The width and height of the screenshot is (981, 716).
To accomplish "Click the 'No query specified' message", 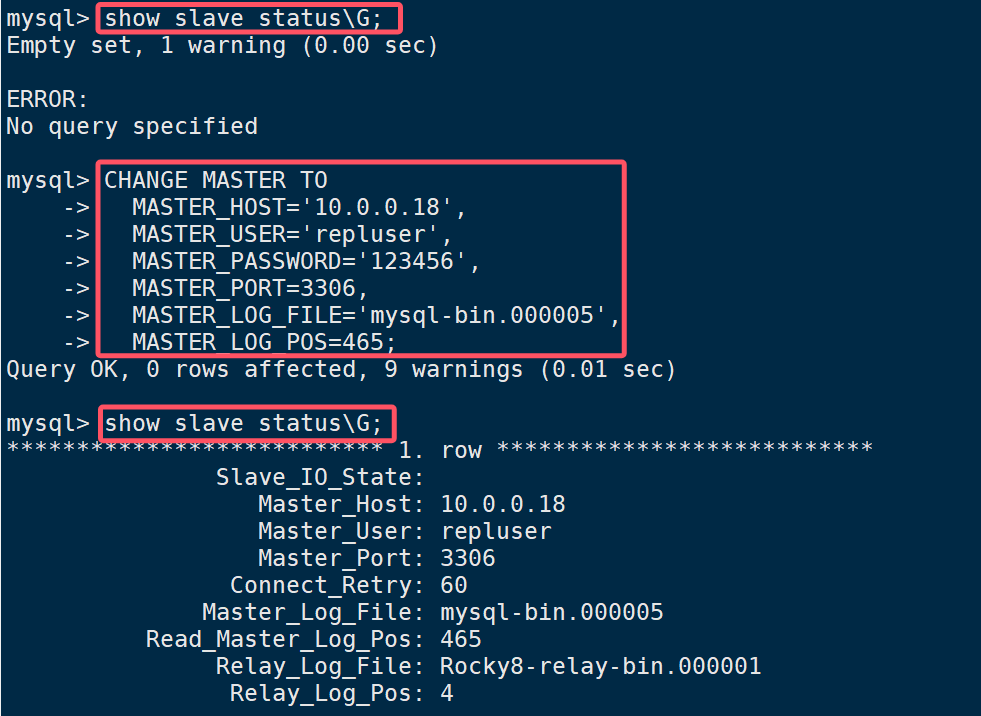I will tap(132, 126).
